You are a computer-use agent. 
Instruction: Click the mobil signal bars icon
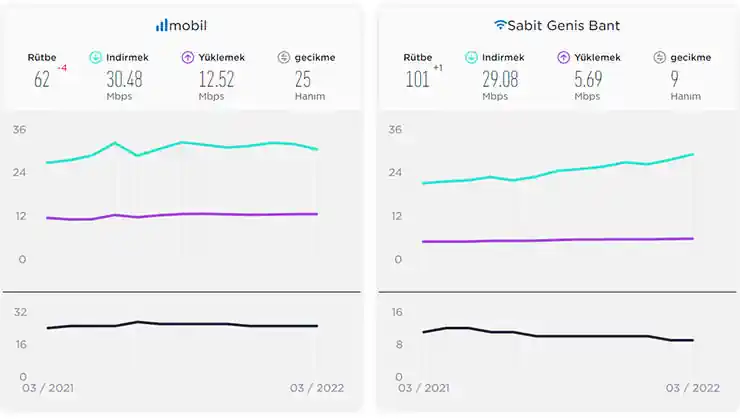[x=162, y=24]
